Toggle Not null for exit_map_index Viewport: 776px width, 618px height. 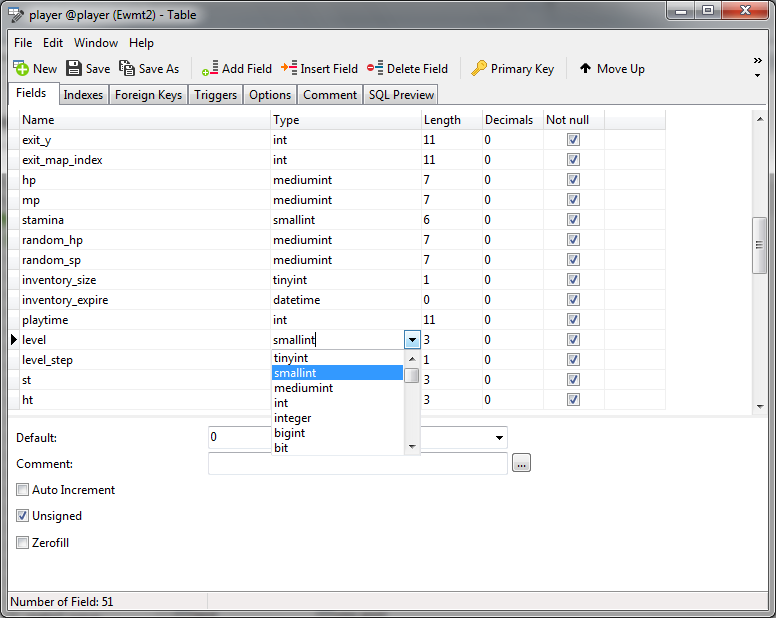pyautogui.click(x=573, y=160)
